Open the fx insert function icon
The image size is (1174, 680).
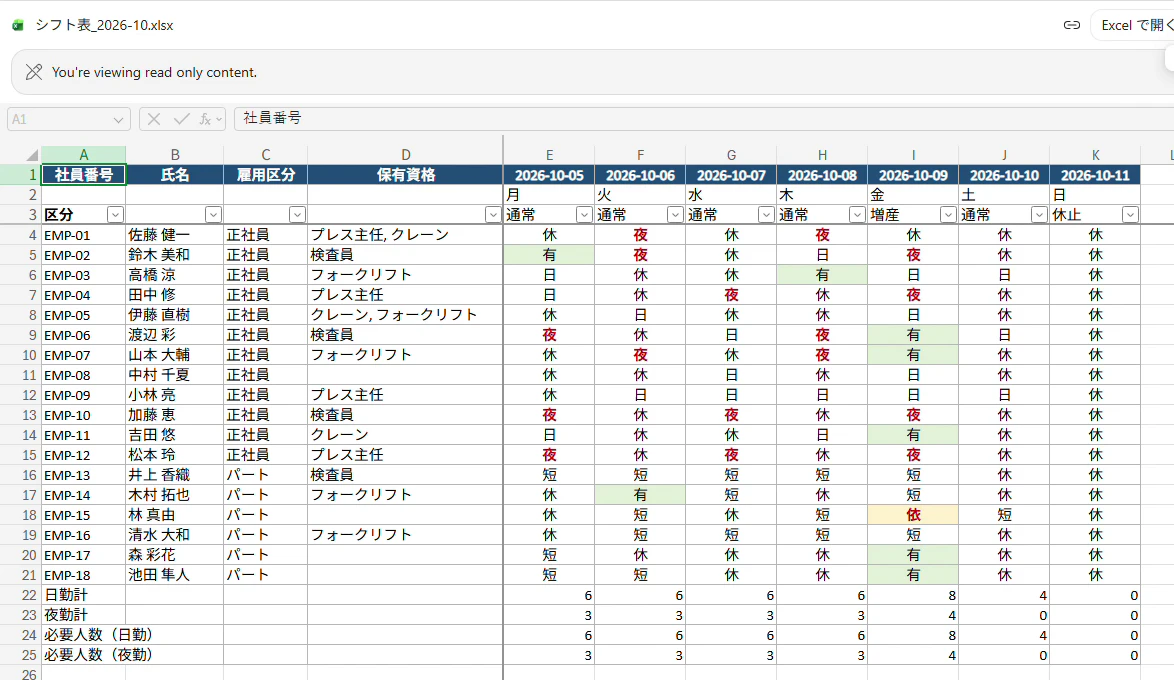pyautogui.click(x=204, y=119)
